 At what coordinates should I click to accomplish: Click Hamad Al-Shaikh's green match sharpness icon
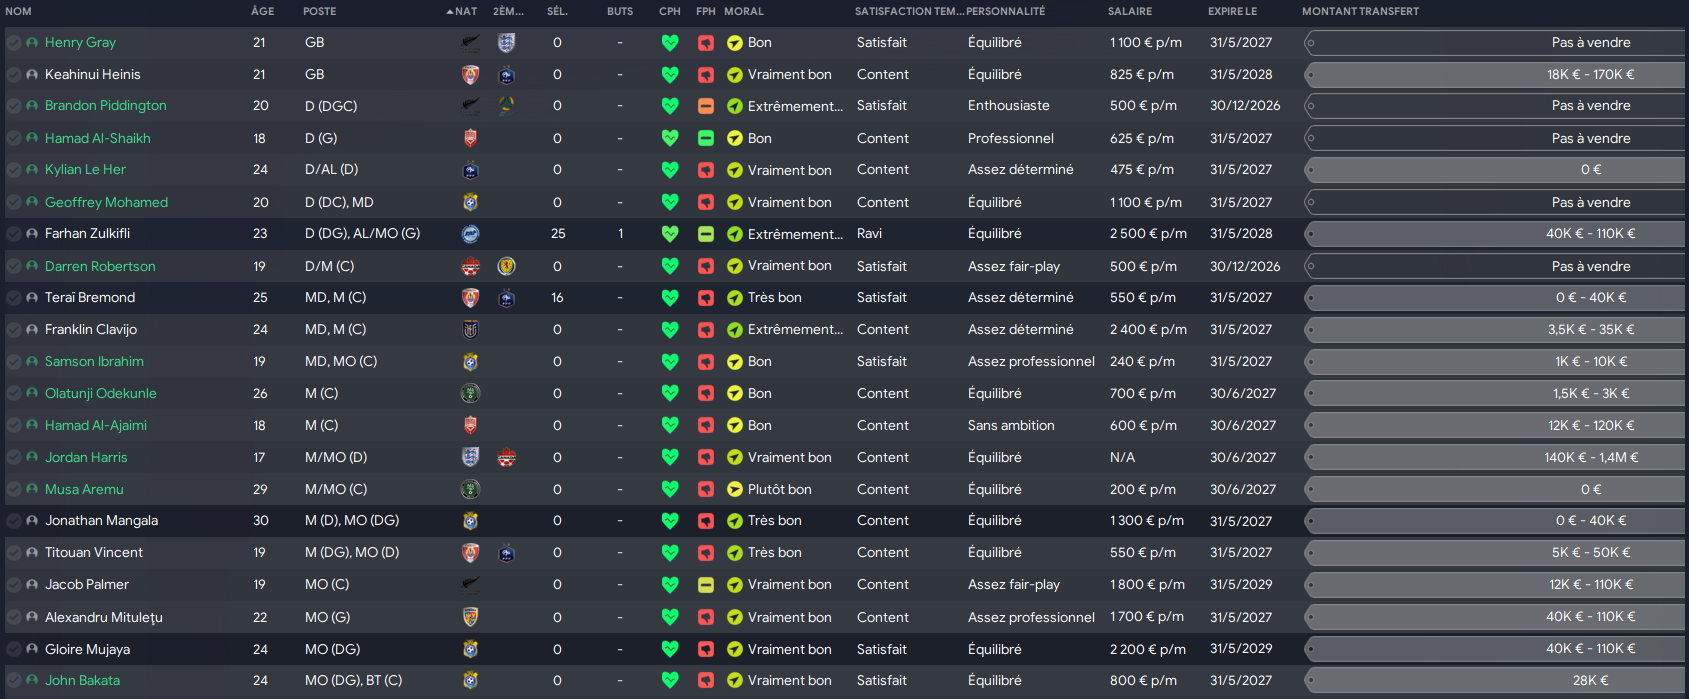coord(706,138)
